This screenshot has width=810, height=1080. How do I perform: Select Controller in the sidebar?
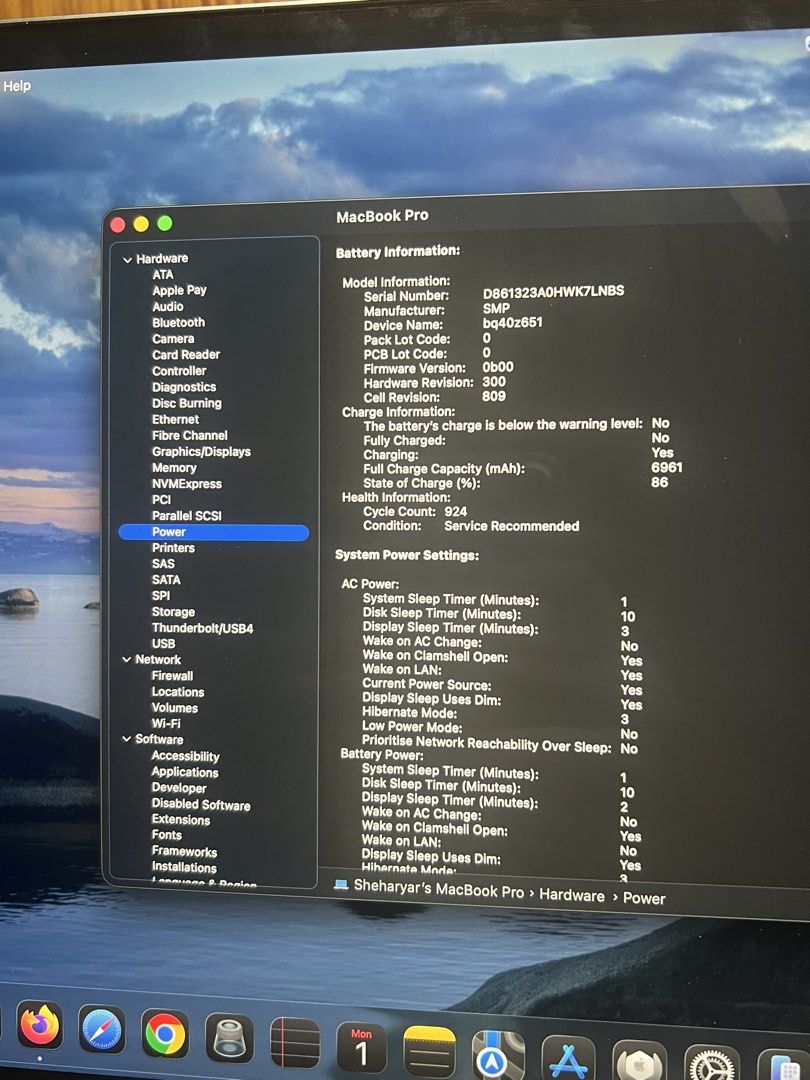tap(179, 371)
